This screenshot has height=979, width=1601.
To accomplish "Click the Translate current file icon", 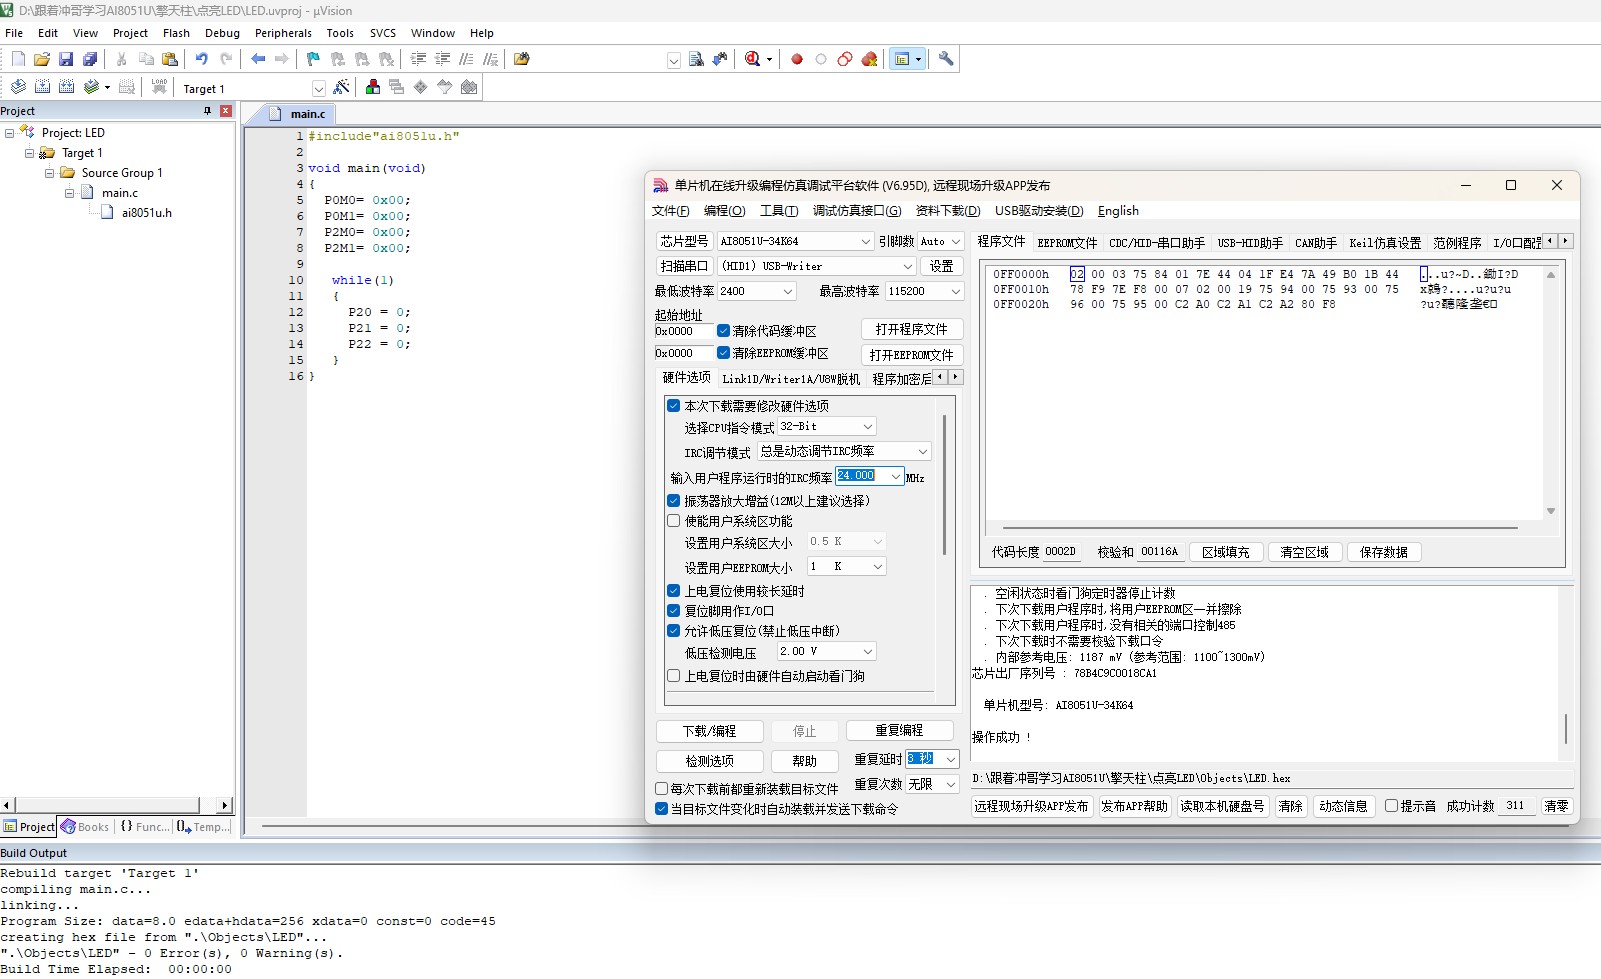I will (18, 87).
